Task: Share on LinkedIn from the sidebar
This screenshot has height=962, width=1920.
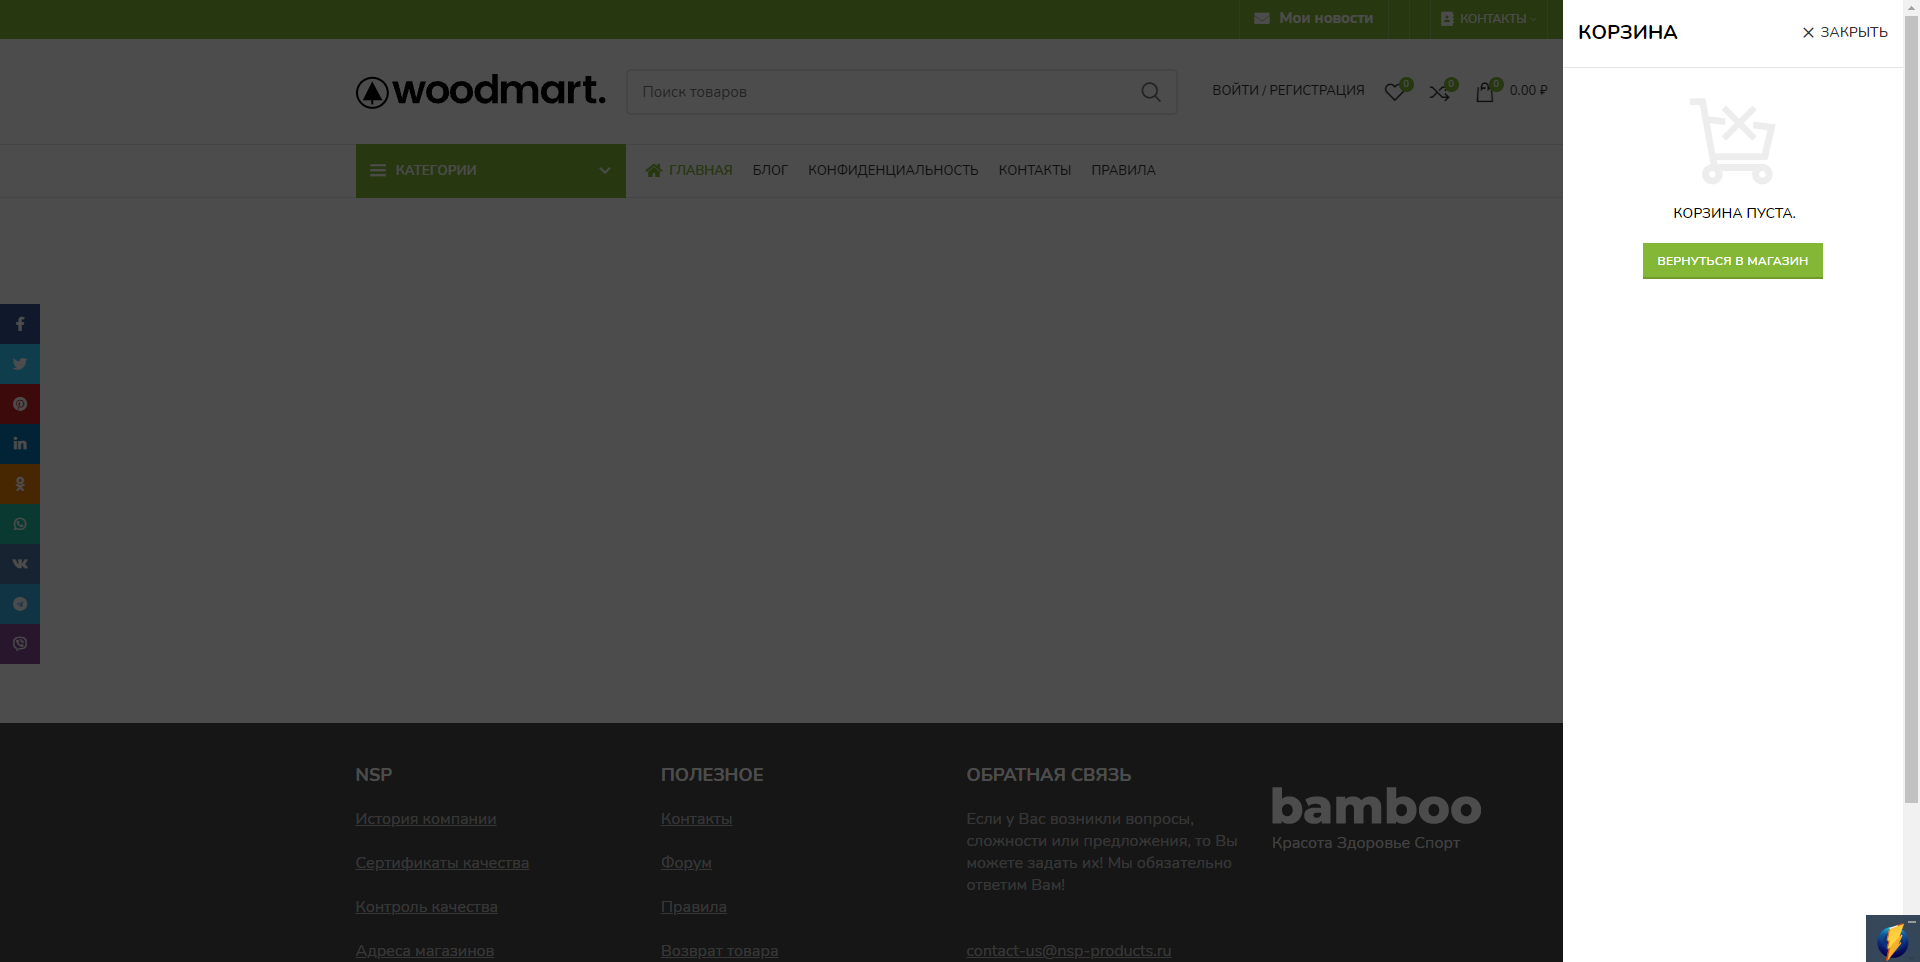Action: point(20,444)
